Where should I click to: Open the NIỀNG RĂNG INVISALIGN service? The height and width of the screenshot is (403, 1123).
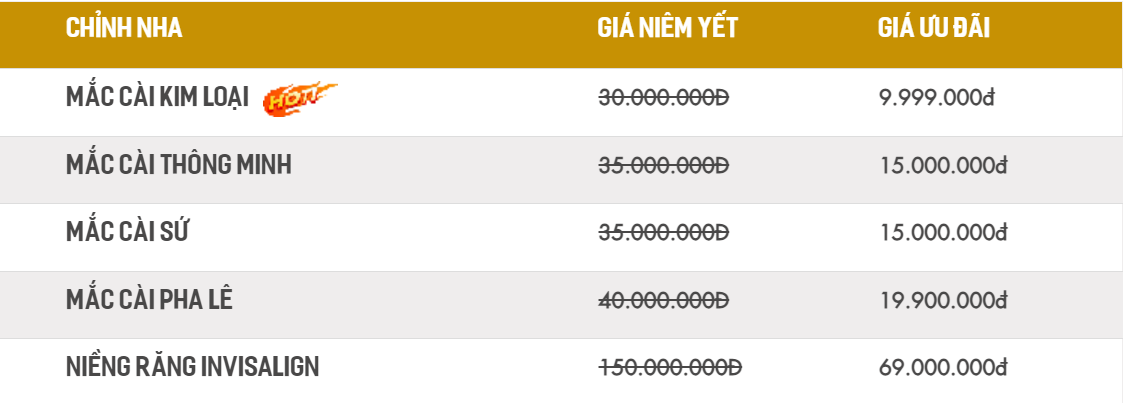pyautogui.click(x=193, y=367)
